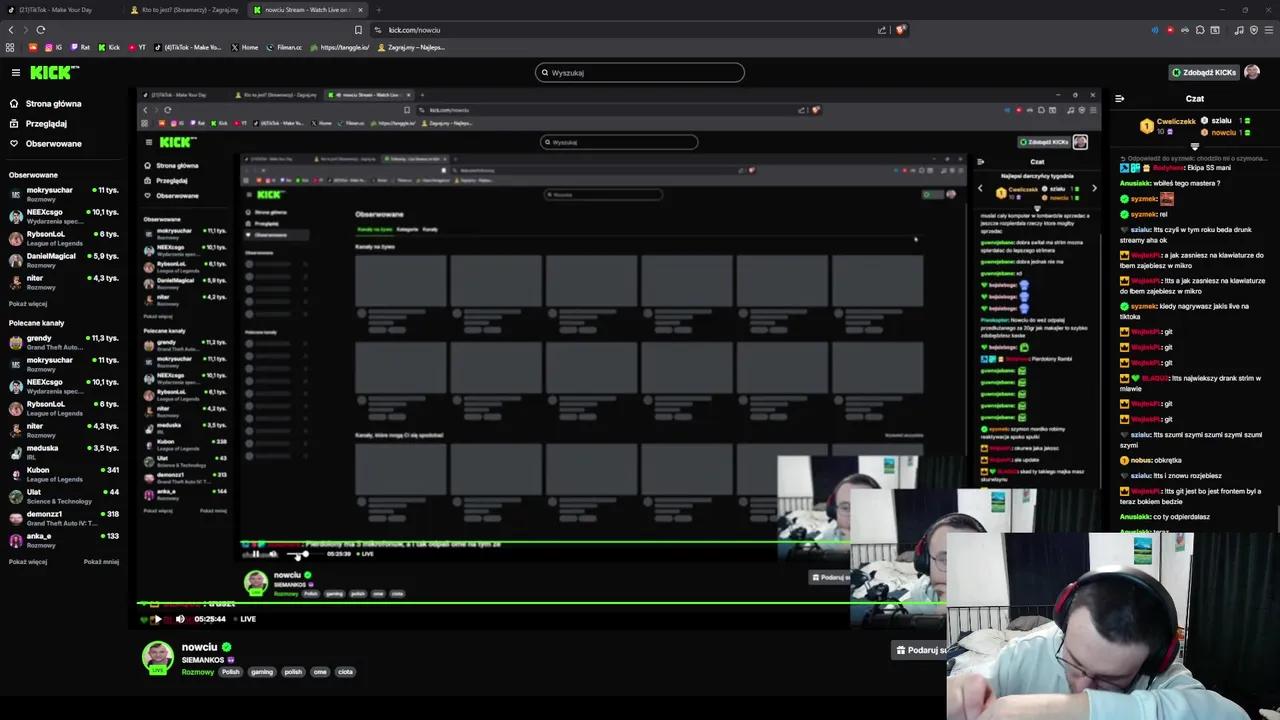Open demonzz1 channel in sidebar
The width and height of the screenshot is (1280, 720).
(x=64, y=518)
